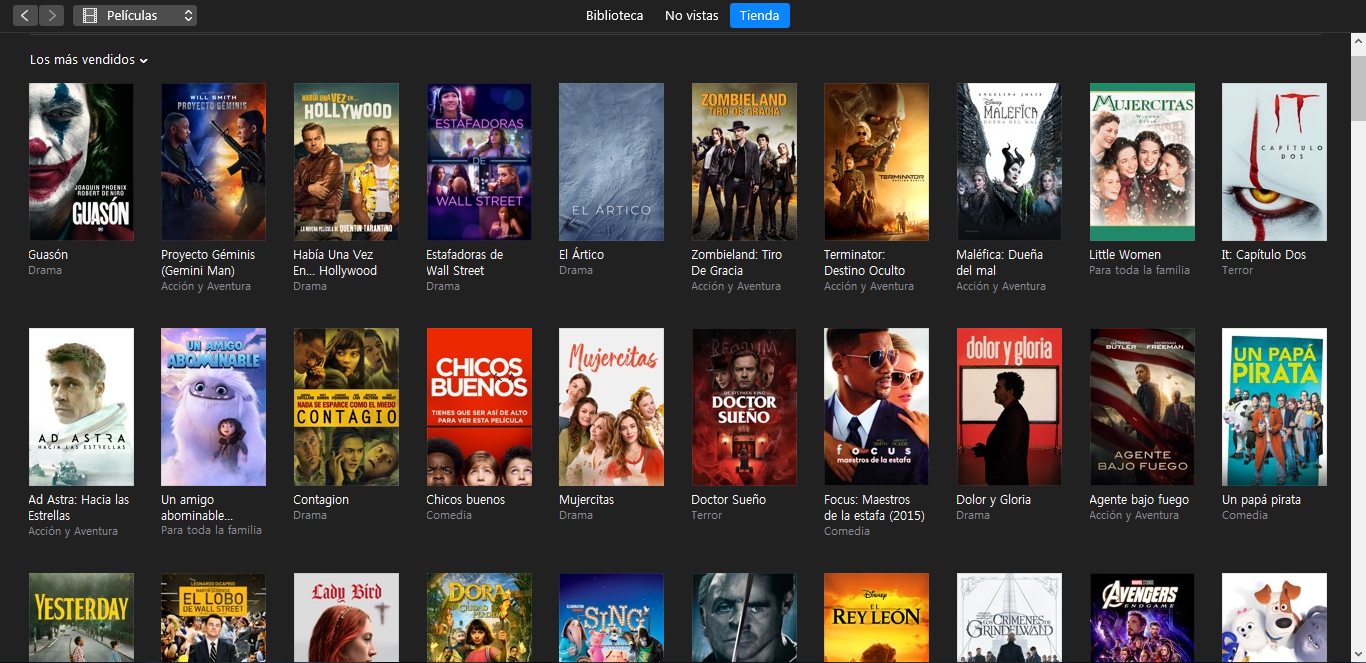
Task: Click the Ad Astra: Hacia las Estrellas title
Action: 79,508
